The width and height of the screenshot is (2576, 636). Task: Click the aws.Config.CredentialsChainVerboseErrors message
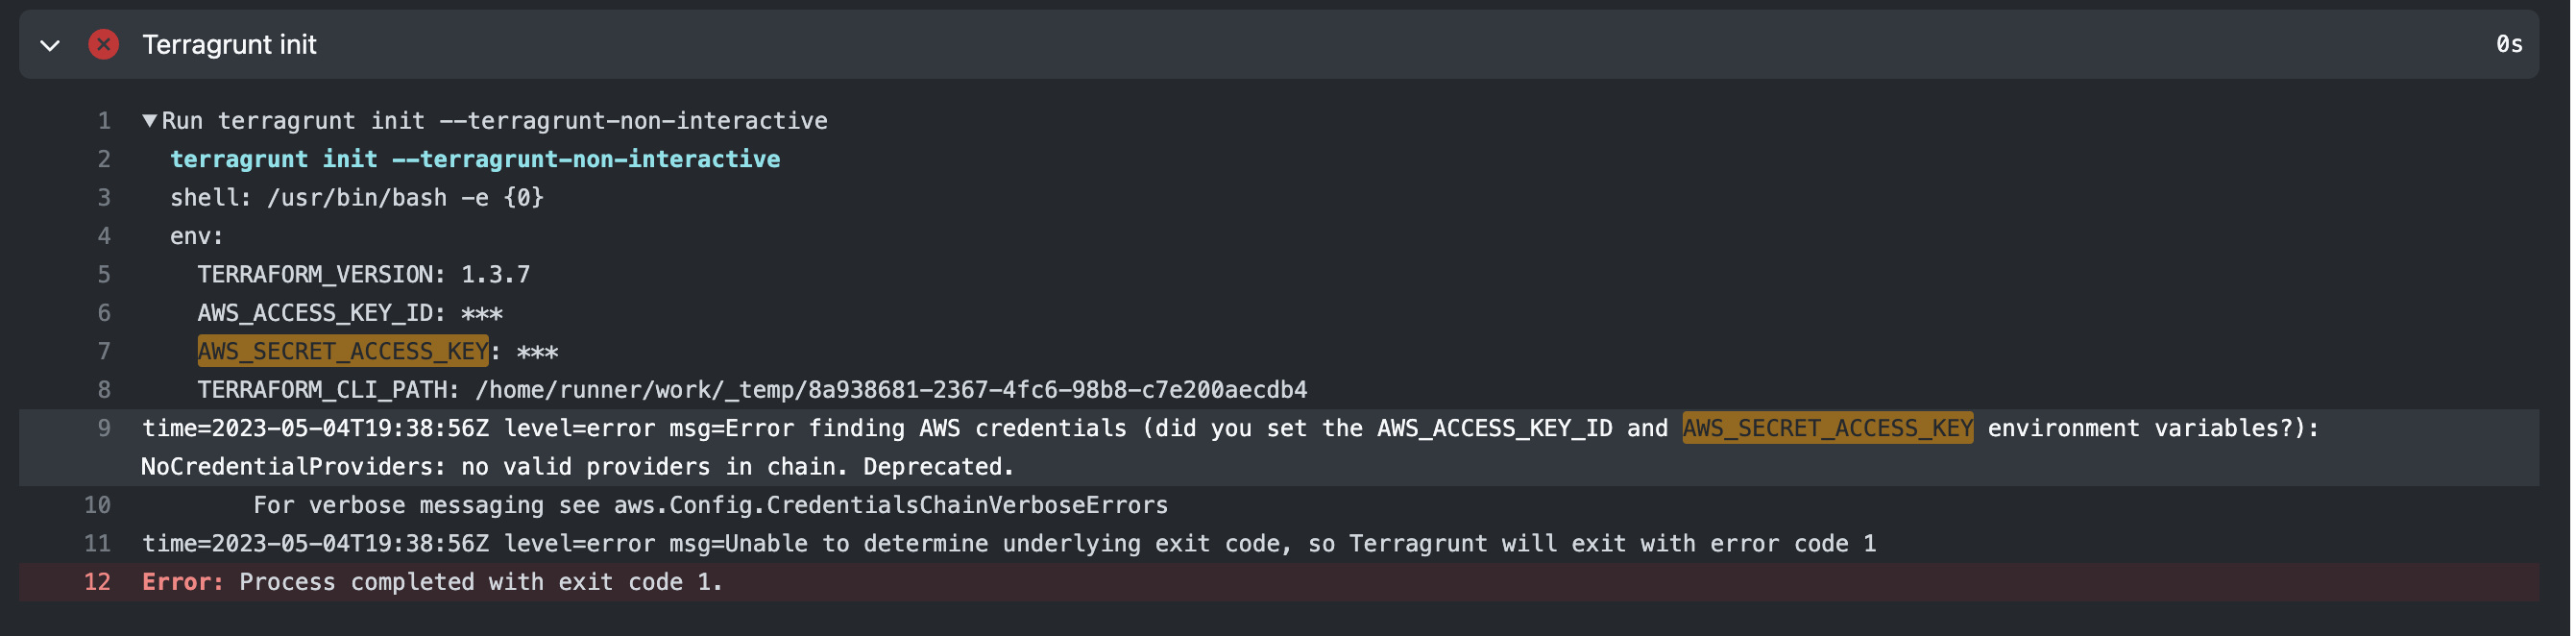pos(710,505)
